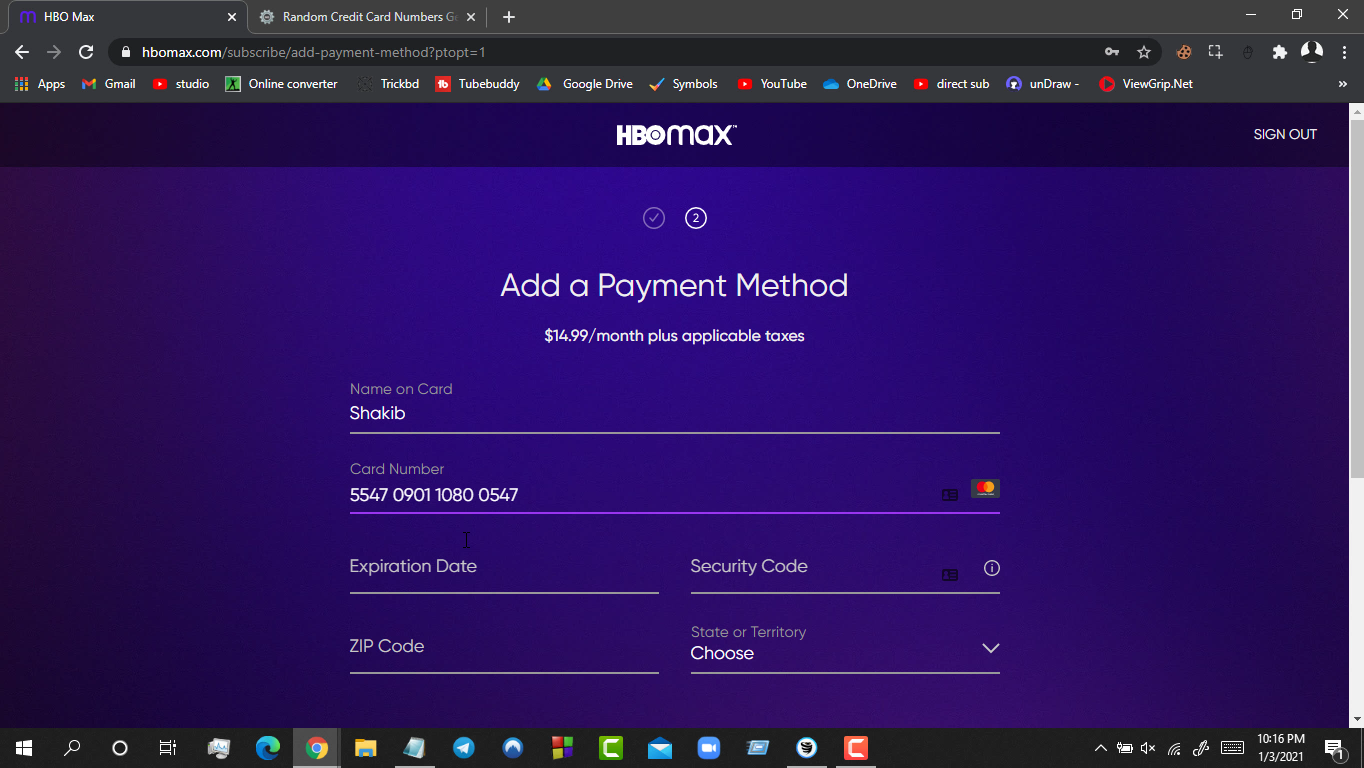Click the Mastercard logo icon
Viewport: 1364px width, 768px height.
tap(985, 488)
